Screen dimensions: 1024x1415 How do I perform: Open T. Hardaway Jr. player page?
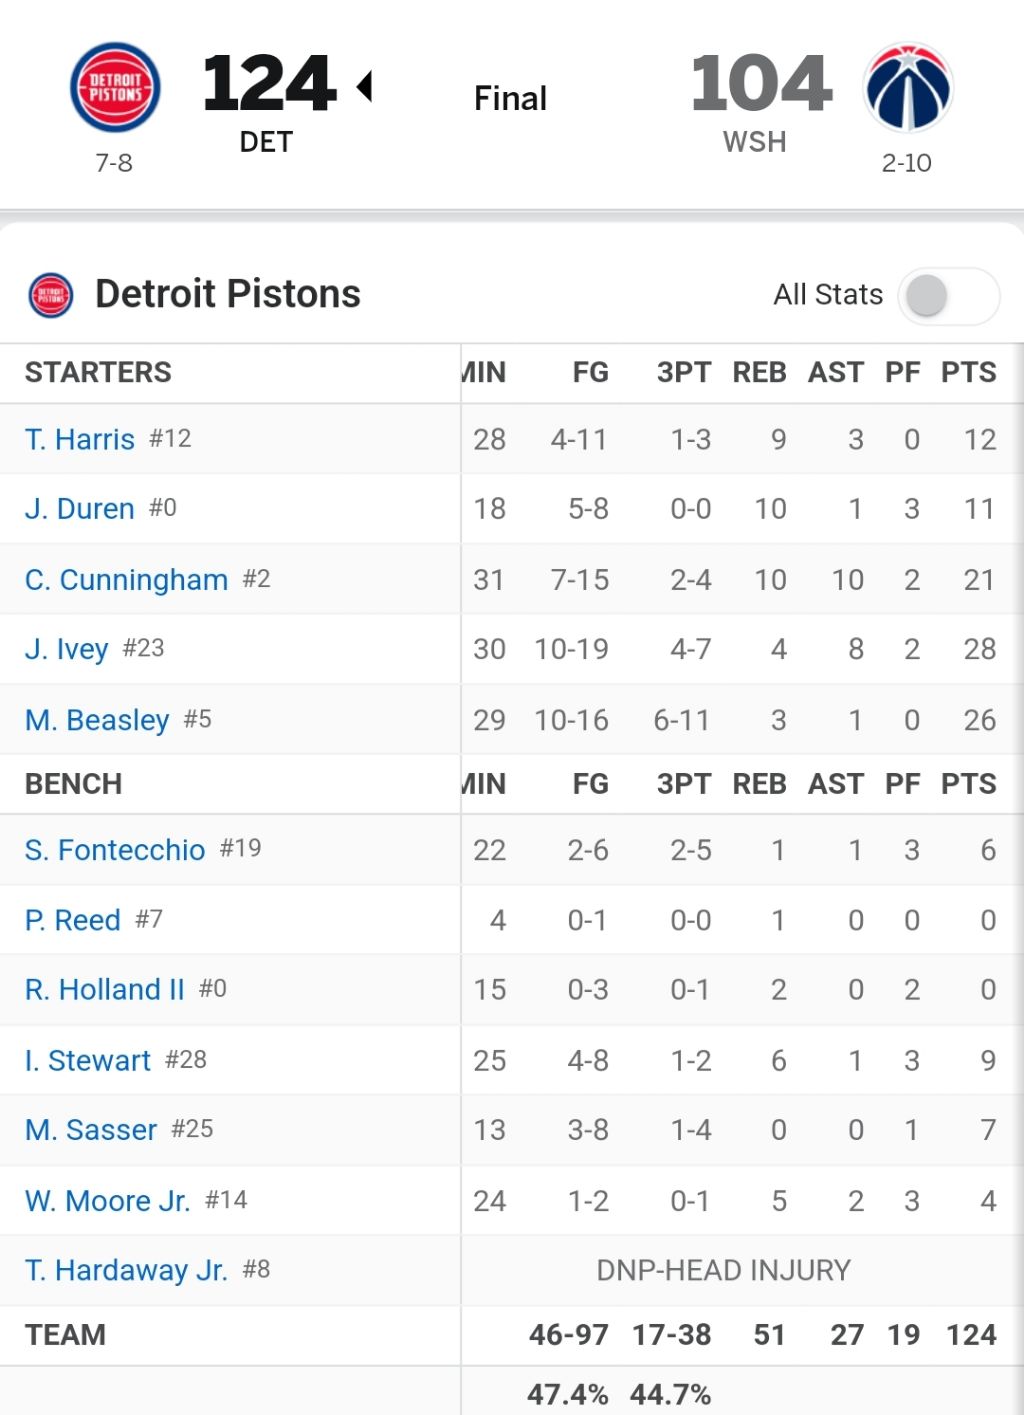pyautogui.click(x=126, y=1270)
